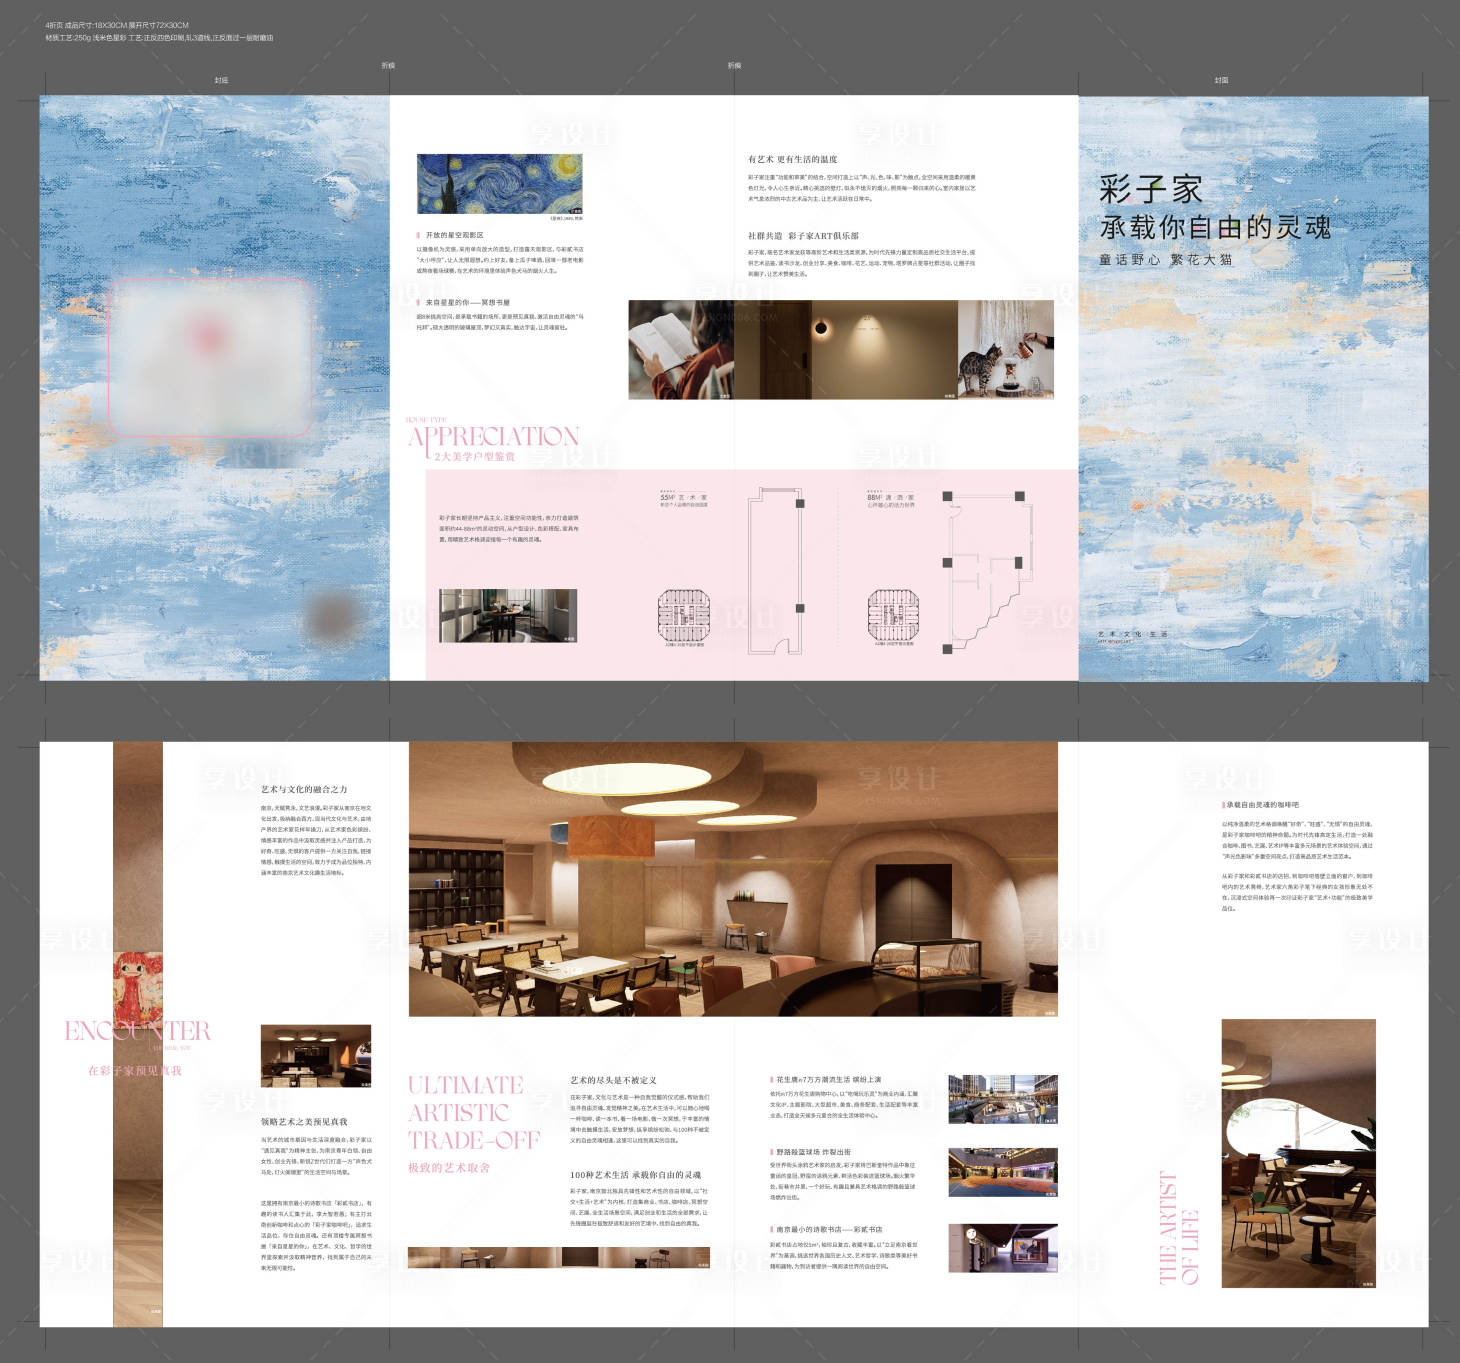This screenshot has width=1460, height=1363.
Task: Select the café seating photo with curved window
Action: 1299,1153
